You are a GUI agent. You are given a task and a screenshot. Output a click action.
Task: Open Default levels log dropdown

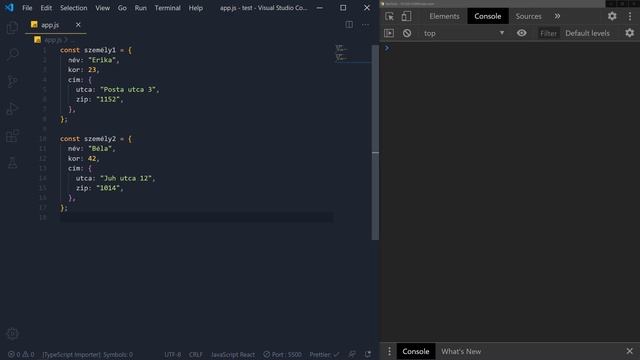587,33
